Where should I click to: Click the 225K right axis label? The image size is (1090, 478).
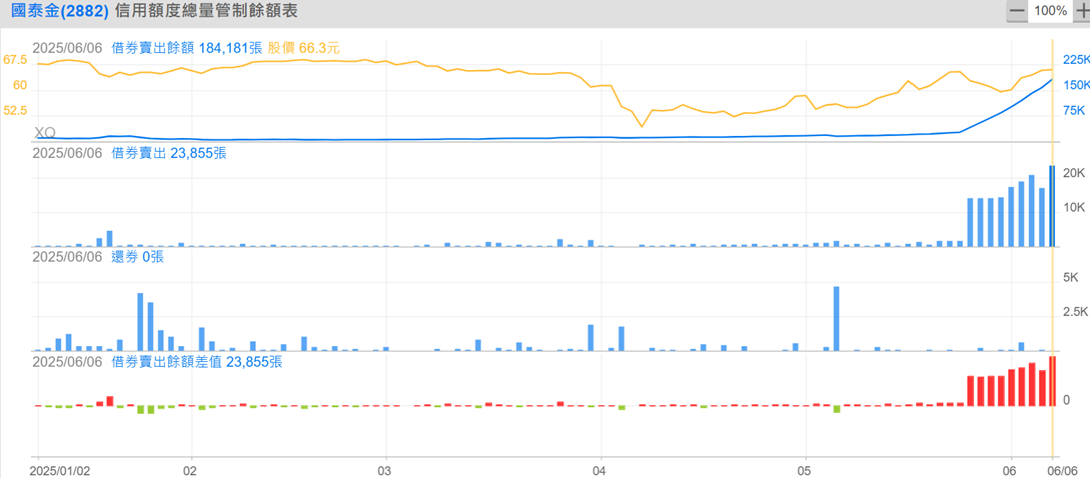[1075, 59]
